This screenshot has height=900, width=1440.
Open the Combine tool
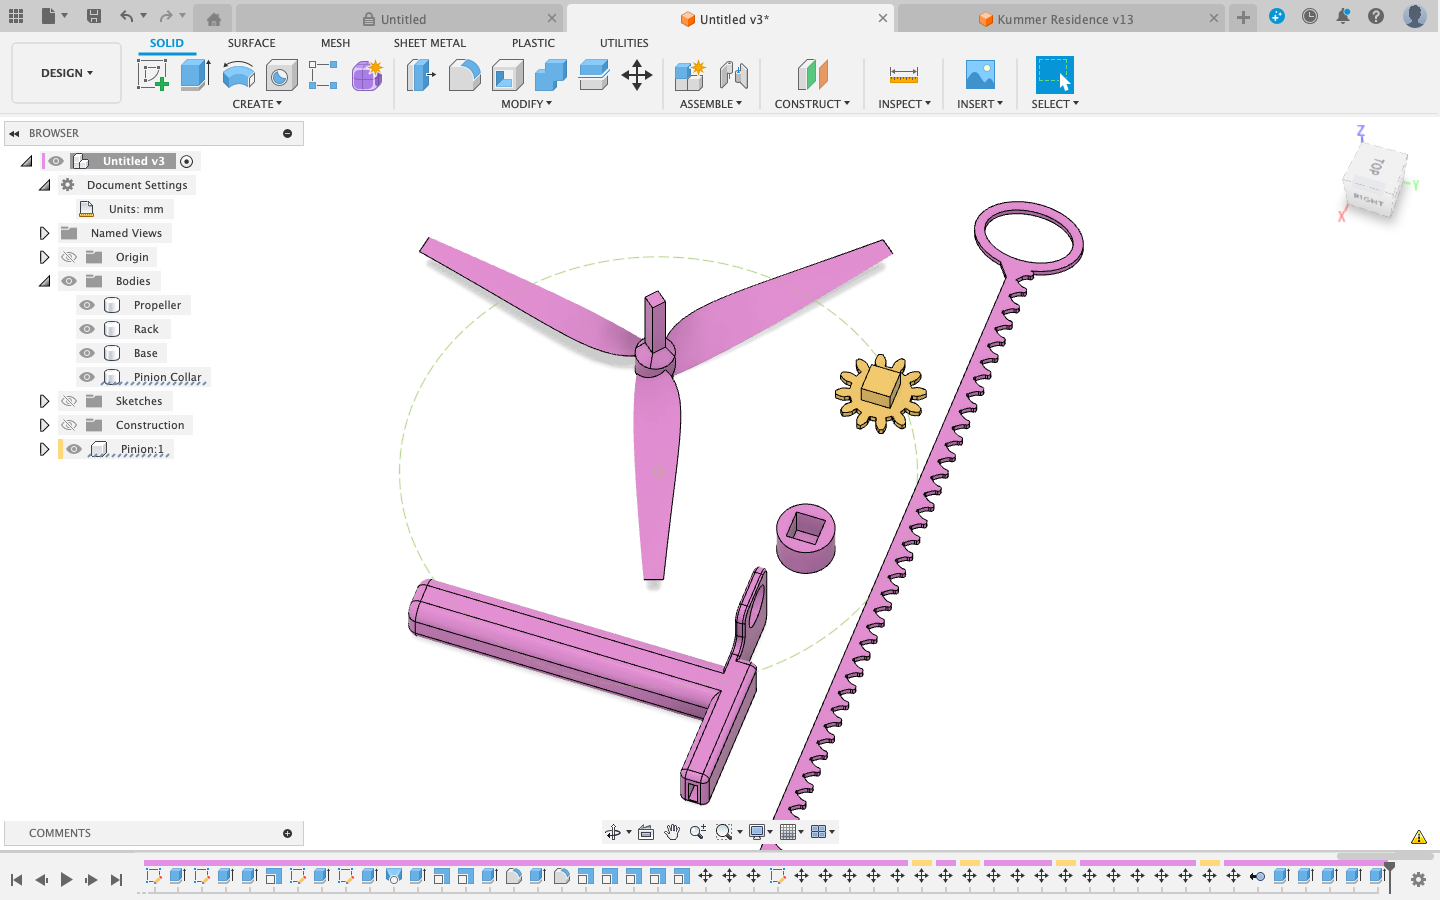(552, 75)
